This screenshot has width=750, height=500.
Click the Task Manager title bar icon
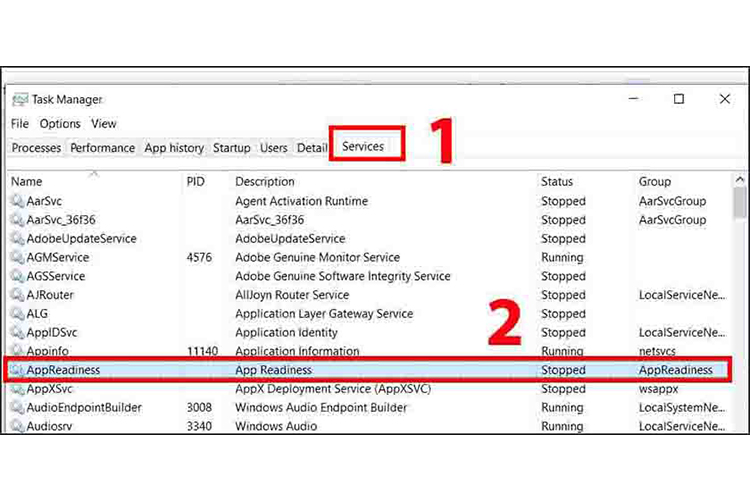pos(20,100)
